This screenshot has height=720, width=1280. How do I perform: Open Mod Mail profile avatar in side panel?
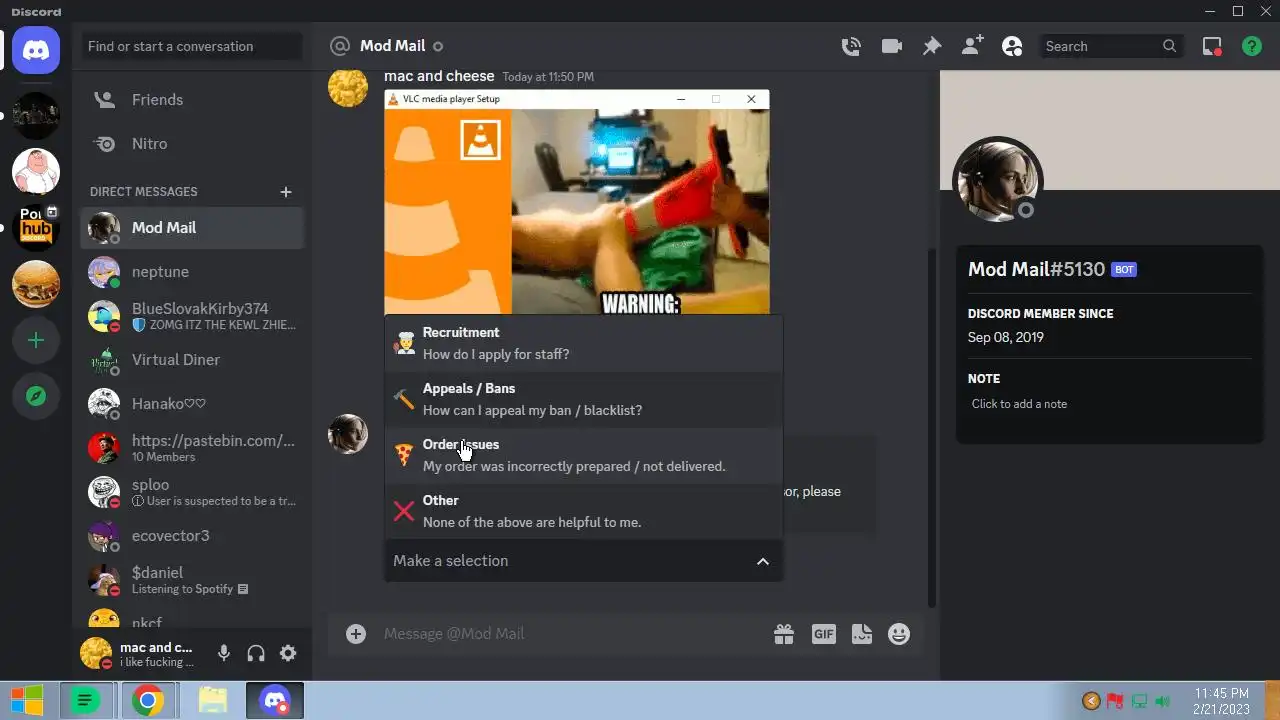coord(998,181)
